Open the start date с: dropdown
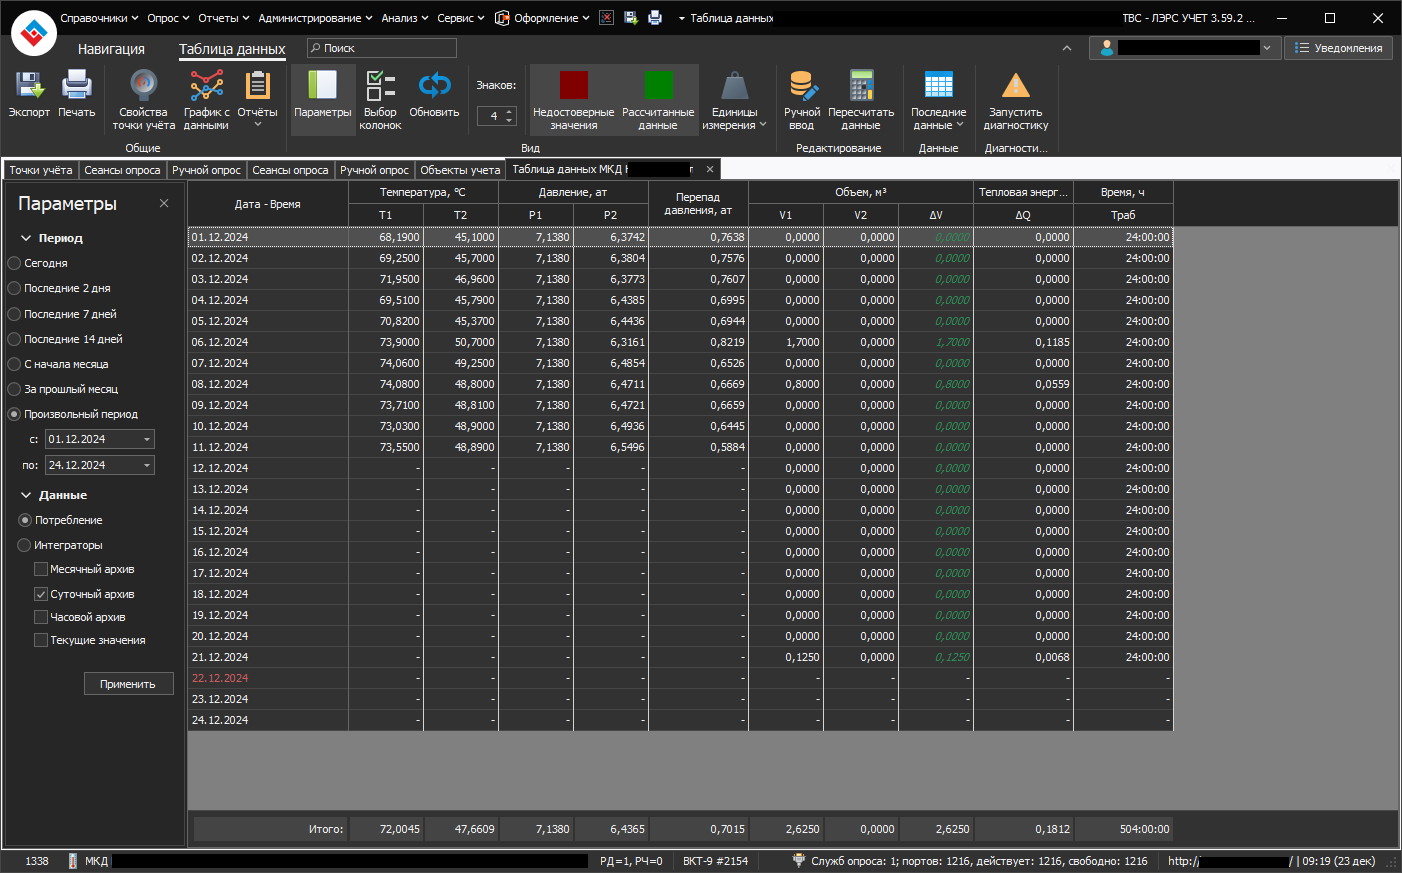 click(147, 439)
